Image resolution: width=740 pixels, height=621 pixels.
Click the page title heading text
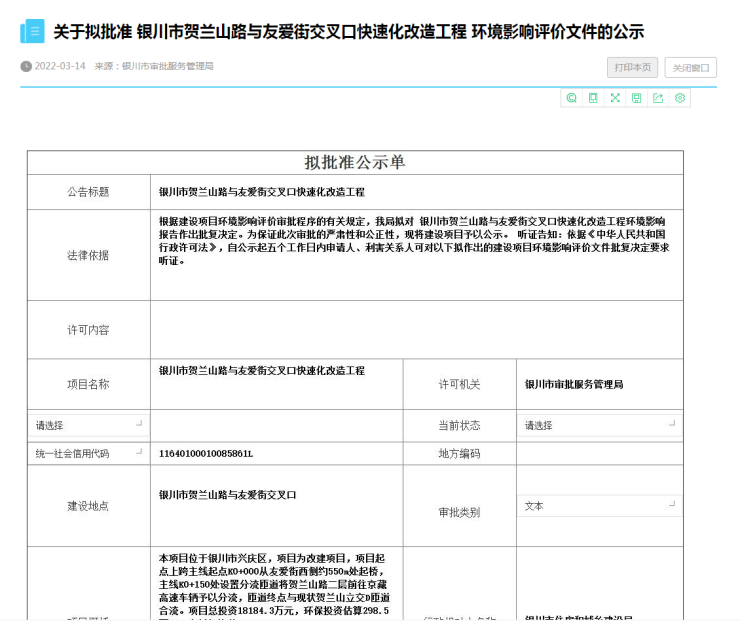348,32
